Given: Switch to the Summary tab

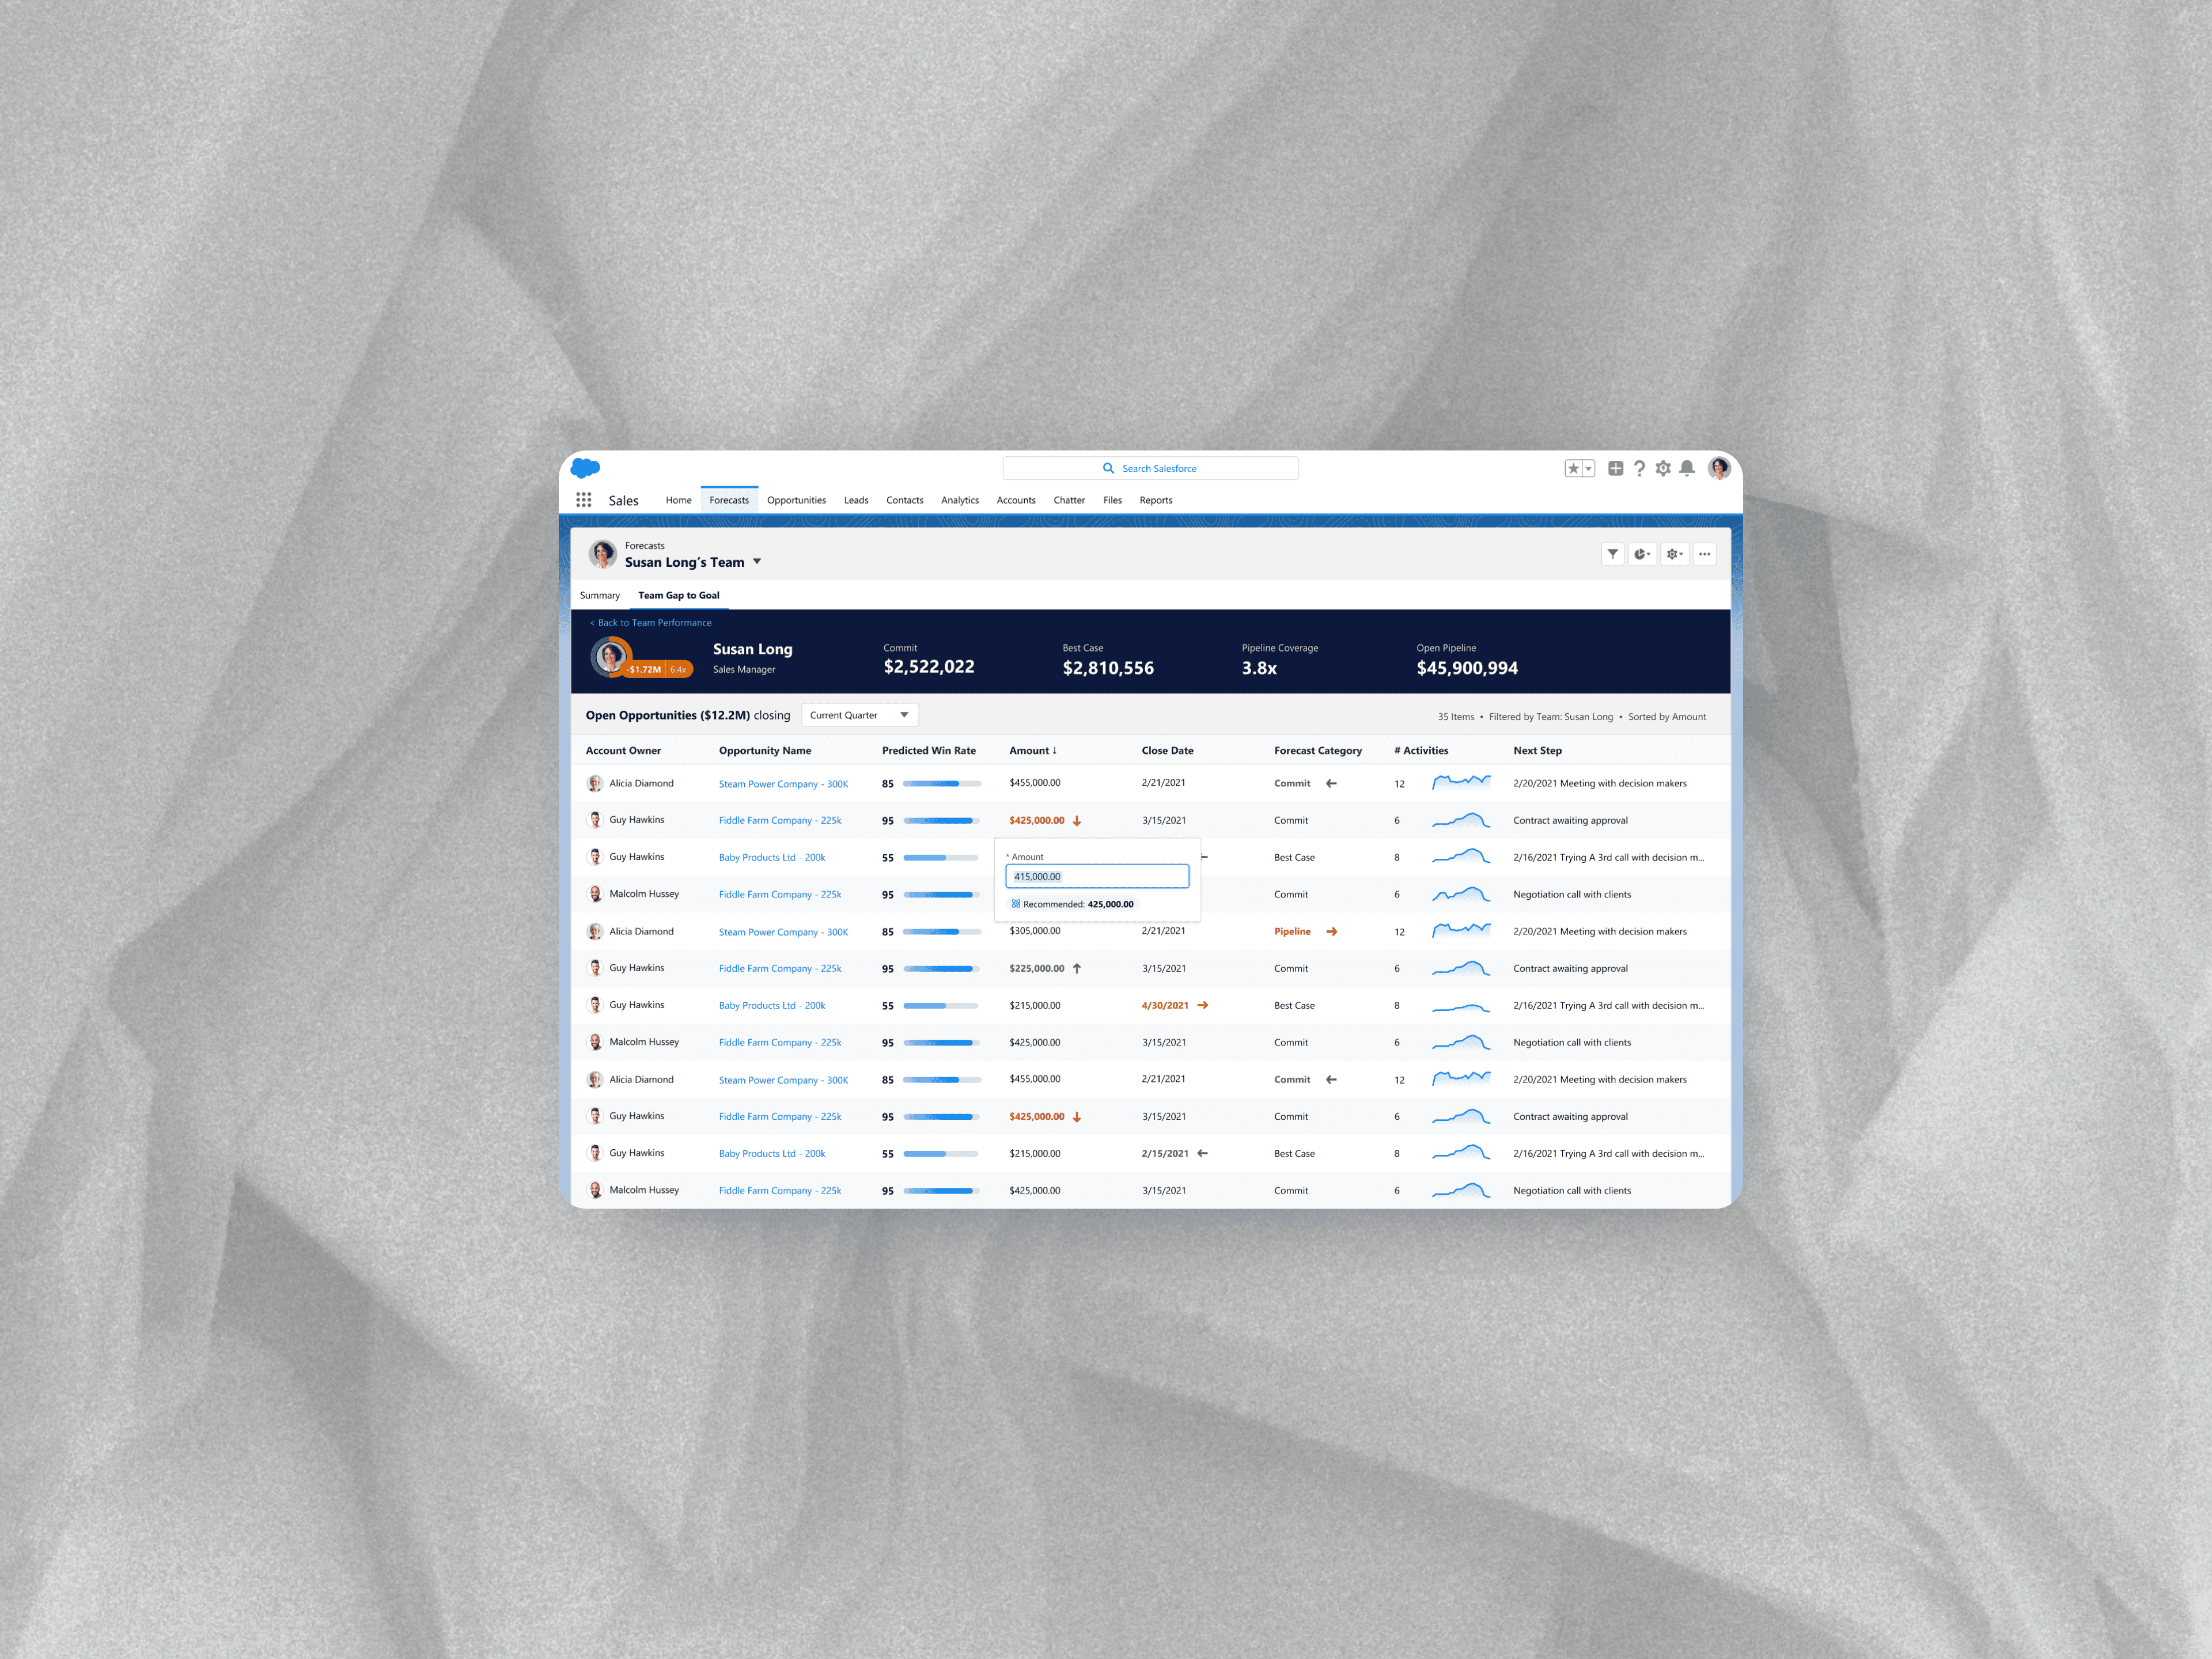Looking at the screenshot, I should coord(599,595).
